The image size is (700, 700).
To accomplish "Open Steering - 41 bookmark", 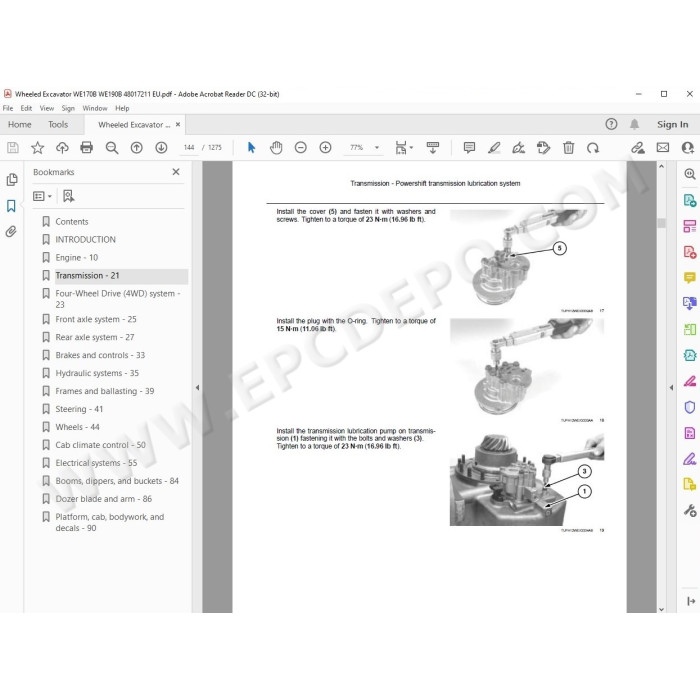I will coord(79,409).
